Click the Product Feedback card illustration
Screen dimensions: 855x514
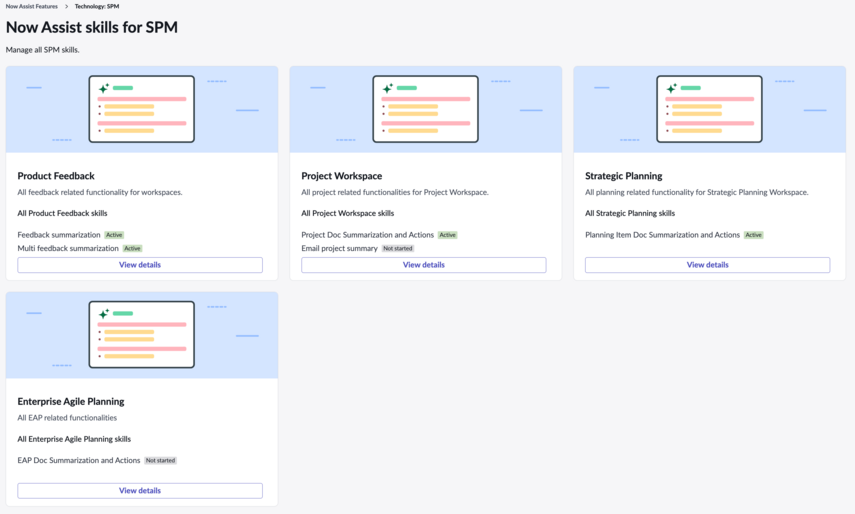point(142,109)
